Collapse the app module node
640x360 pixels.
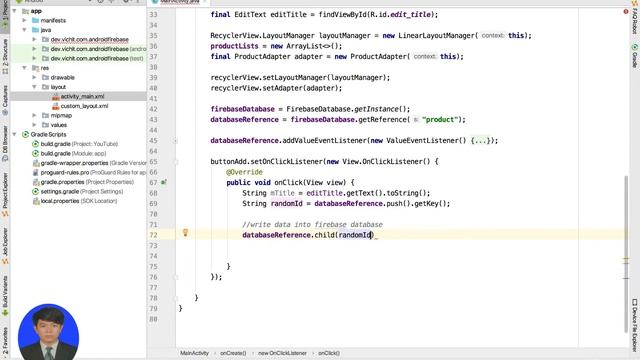(15, 11)
